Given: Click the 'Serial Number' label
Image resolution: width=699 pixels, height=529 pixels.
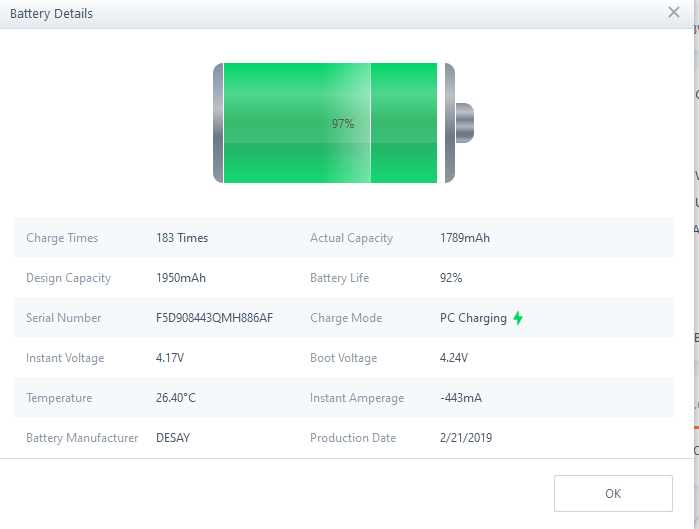Looking at the screenshot, I should click(x=63, y=318).
